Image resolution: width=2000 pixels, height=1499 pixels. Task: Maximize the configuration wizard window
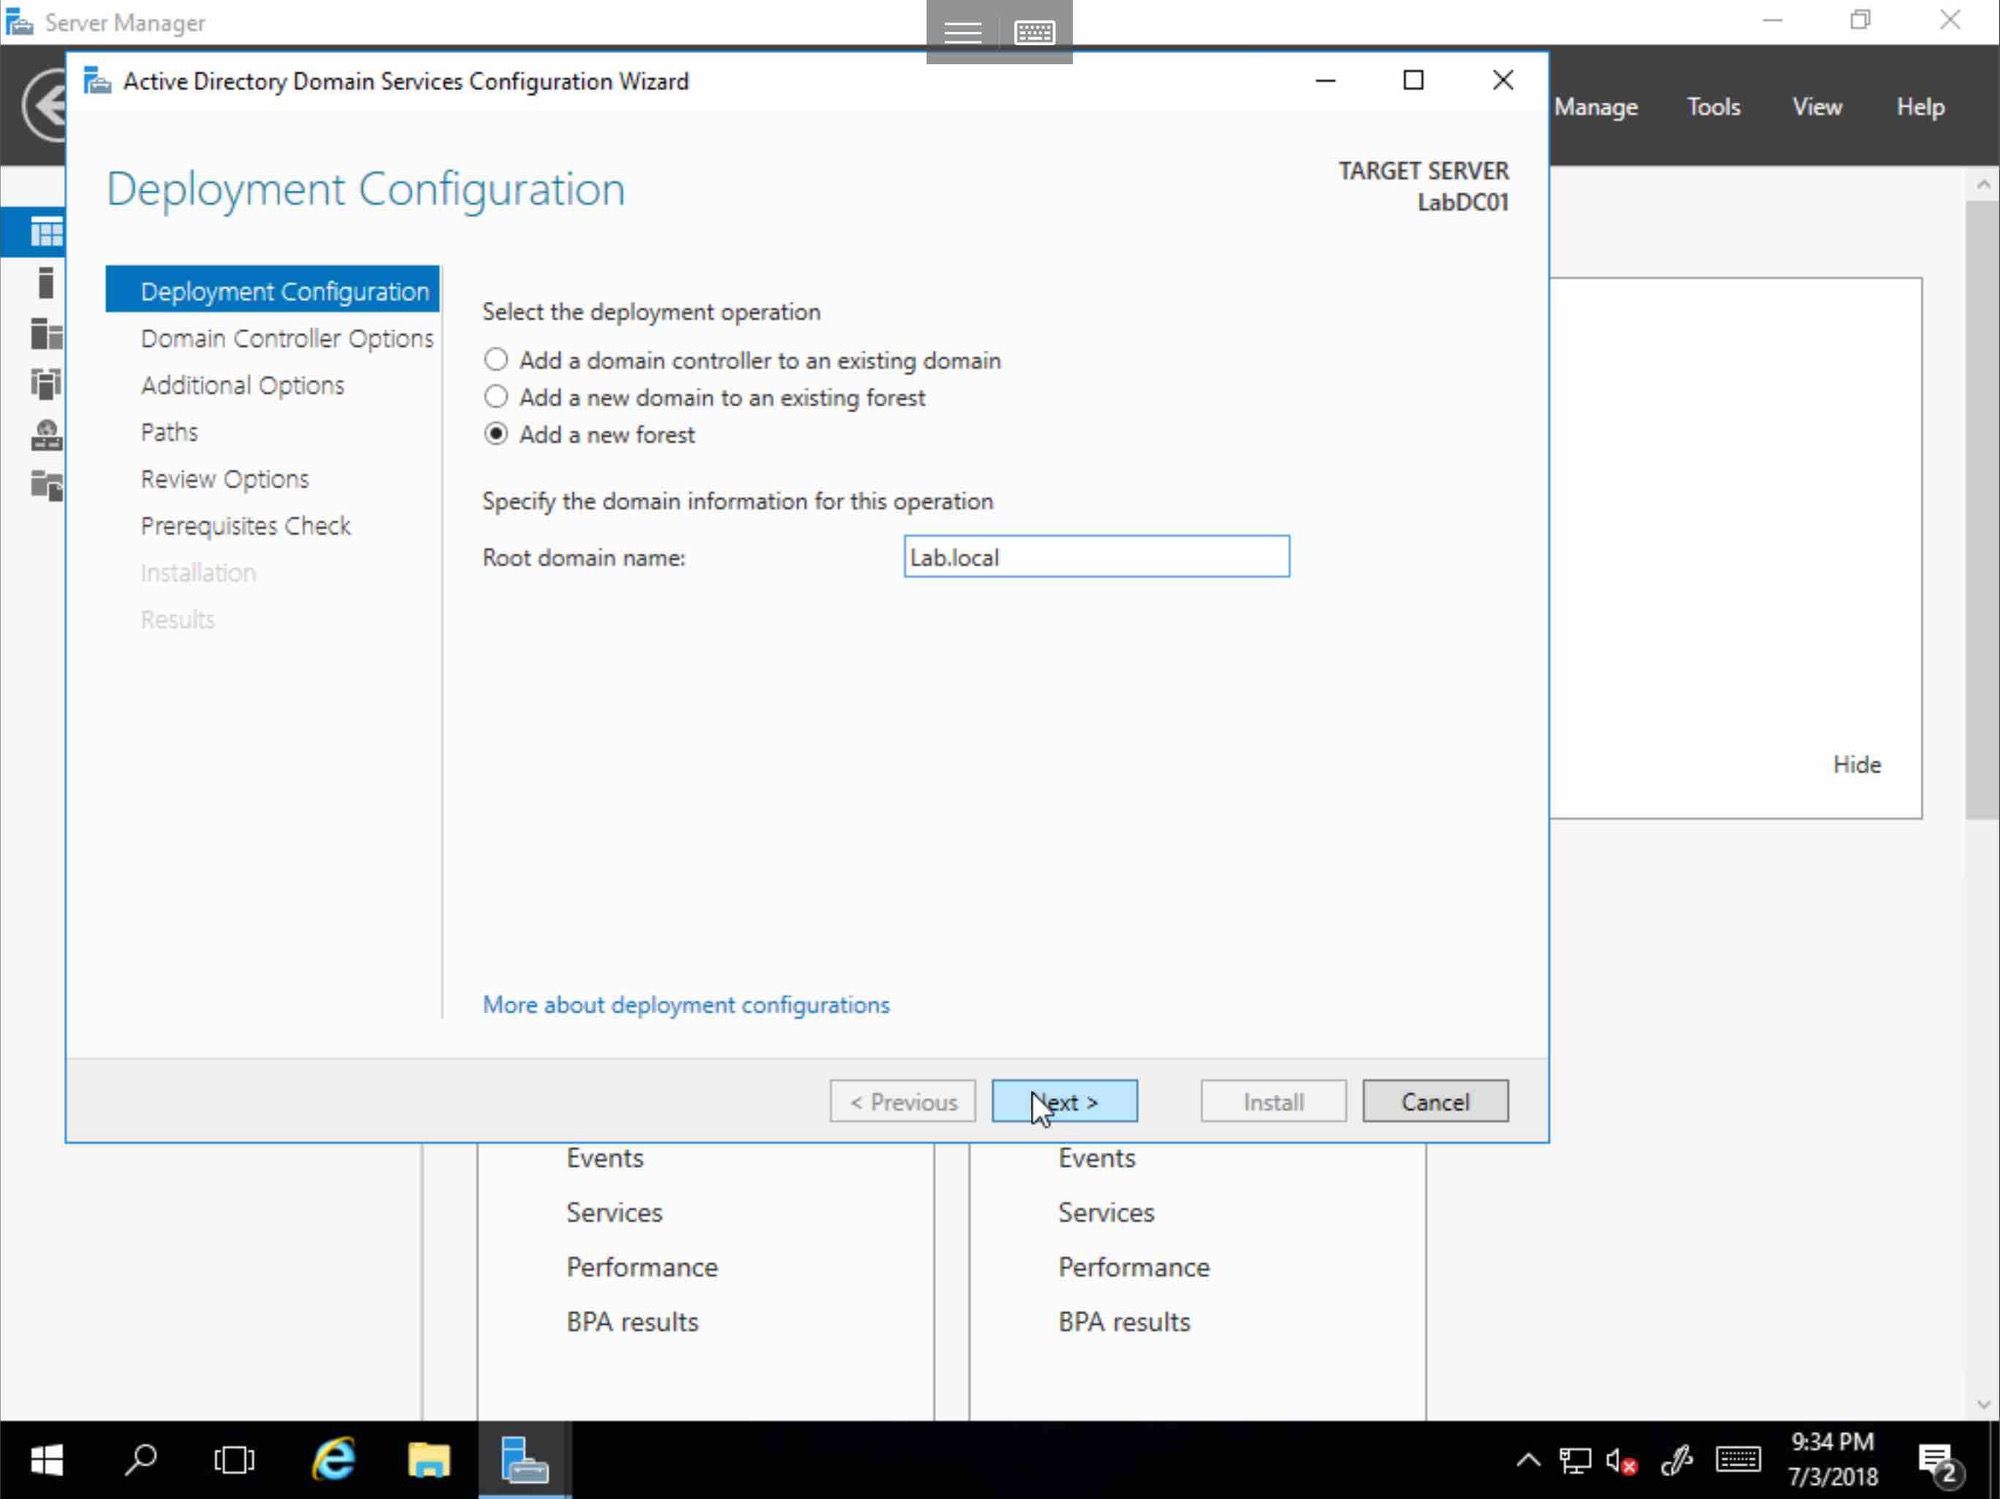(x=1413, y=80)
